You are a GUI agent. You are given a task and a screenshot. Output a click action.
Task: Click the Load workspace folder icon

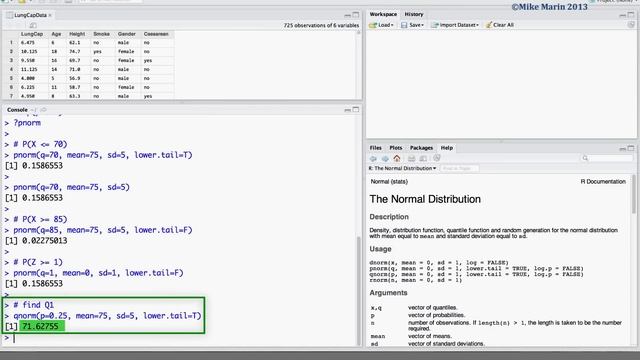click(372, 25)
